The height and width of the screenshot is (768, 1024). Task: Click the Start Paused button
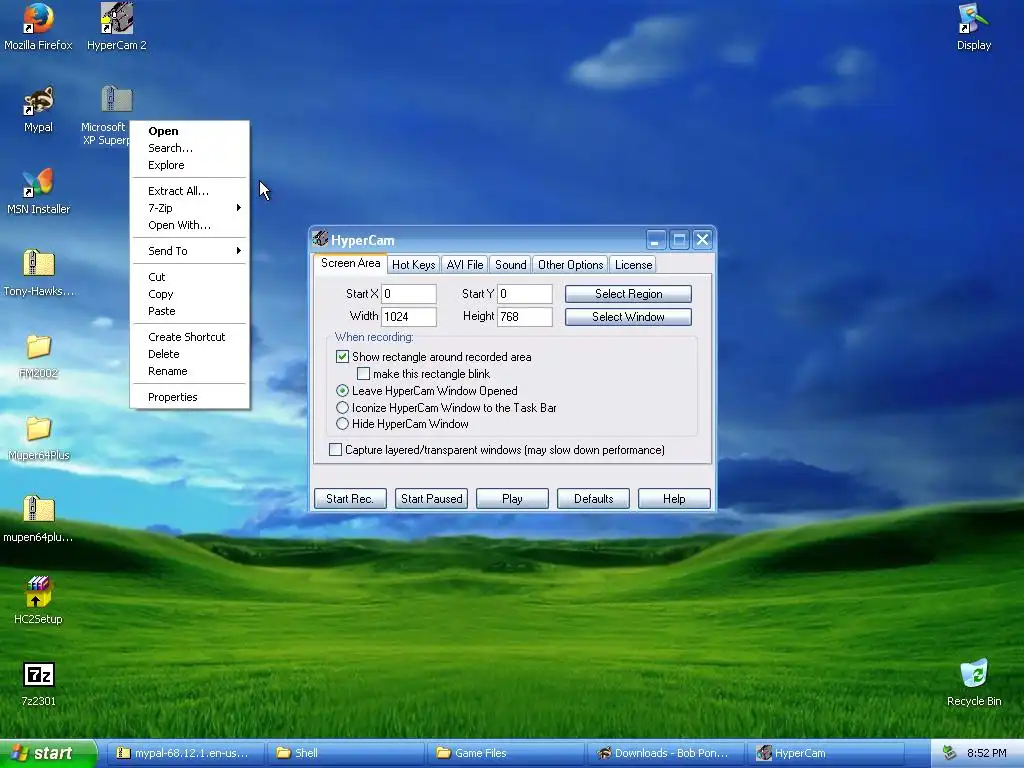[431, 499]
